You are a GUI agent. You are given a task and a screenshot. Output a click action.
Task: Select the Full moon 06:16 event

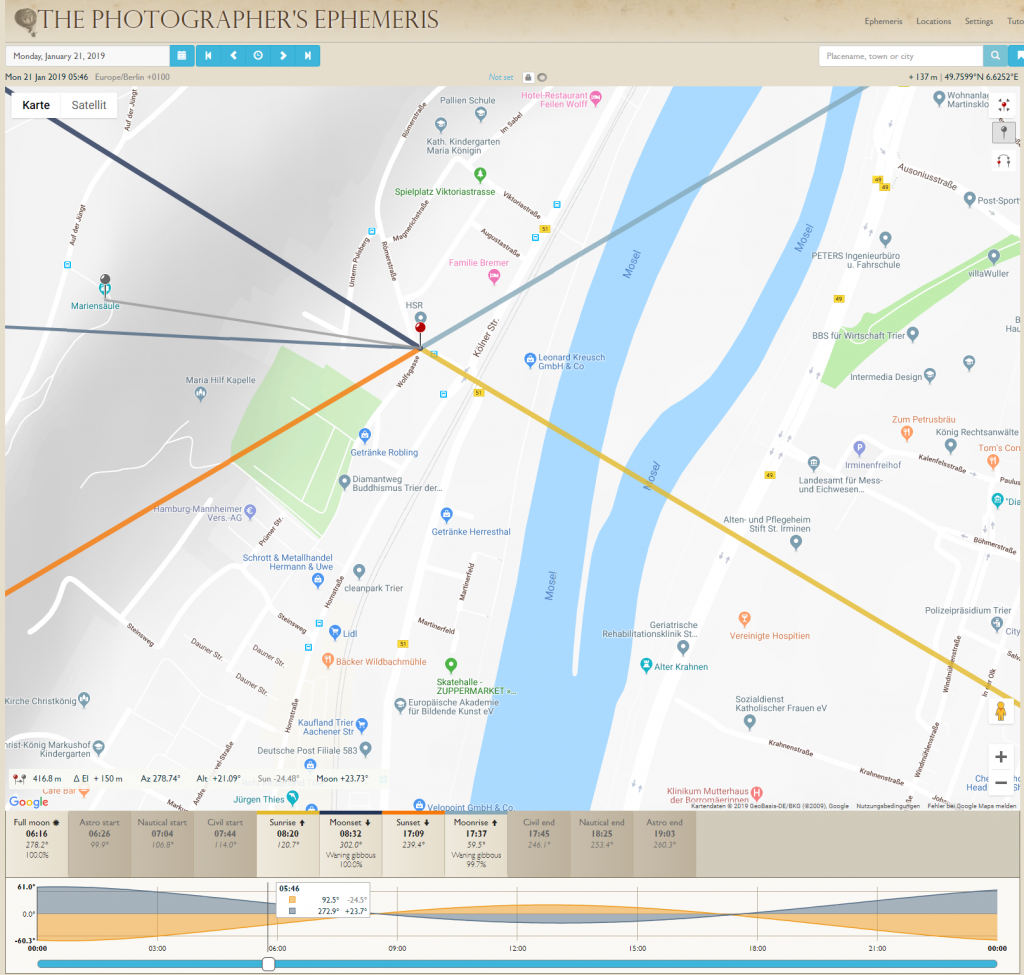coord(37,844)
